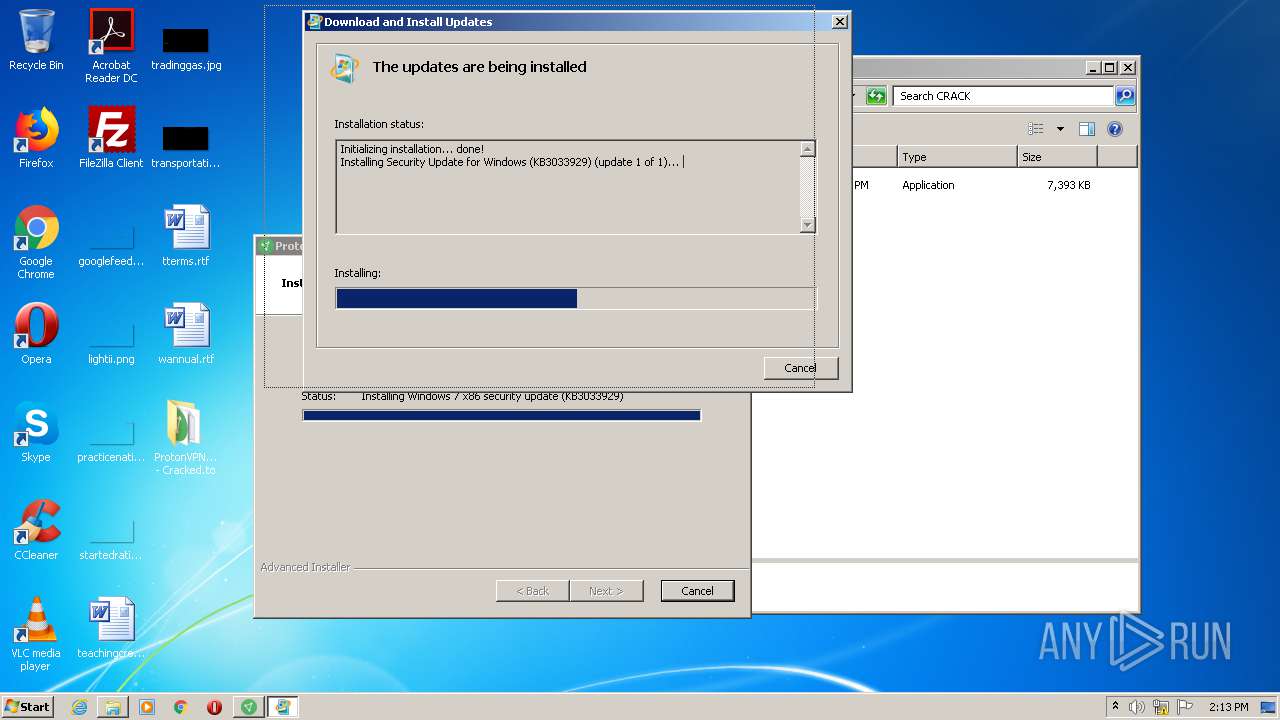Image resolution: width=1280 pixels, height=720 pixels.
Task: Click the Start button
Action: (x=27, y=707)
